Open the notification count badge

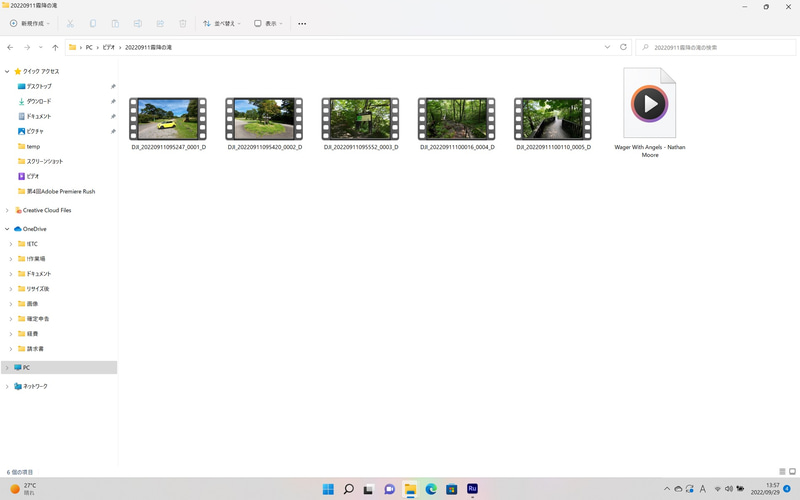click(x=787, y=489)
